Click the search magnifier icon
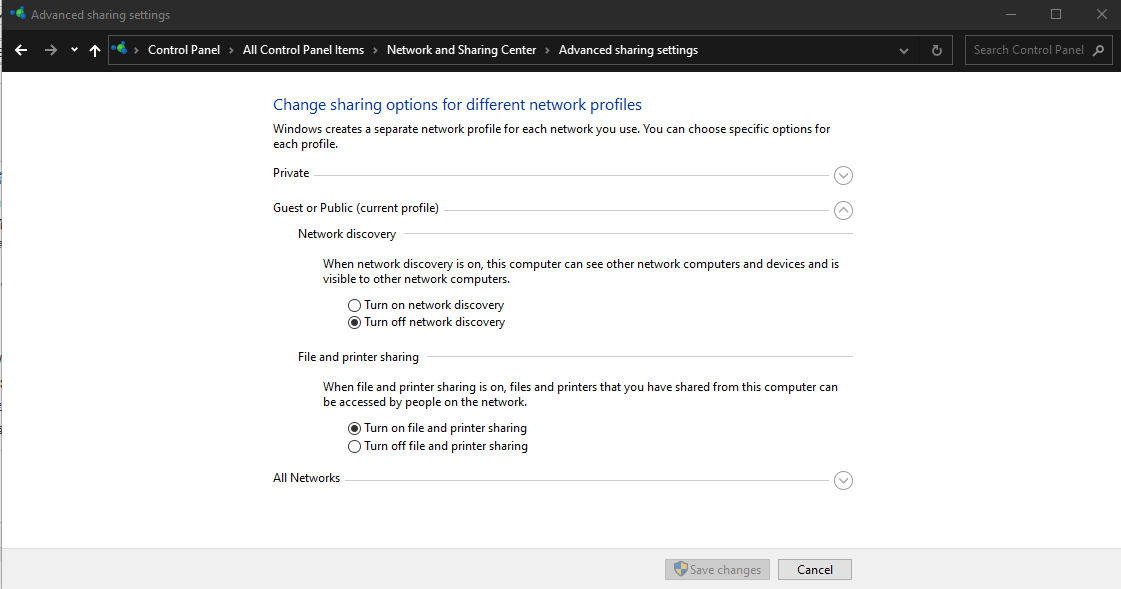Screen dimensions: 1121x589 1098,50
